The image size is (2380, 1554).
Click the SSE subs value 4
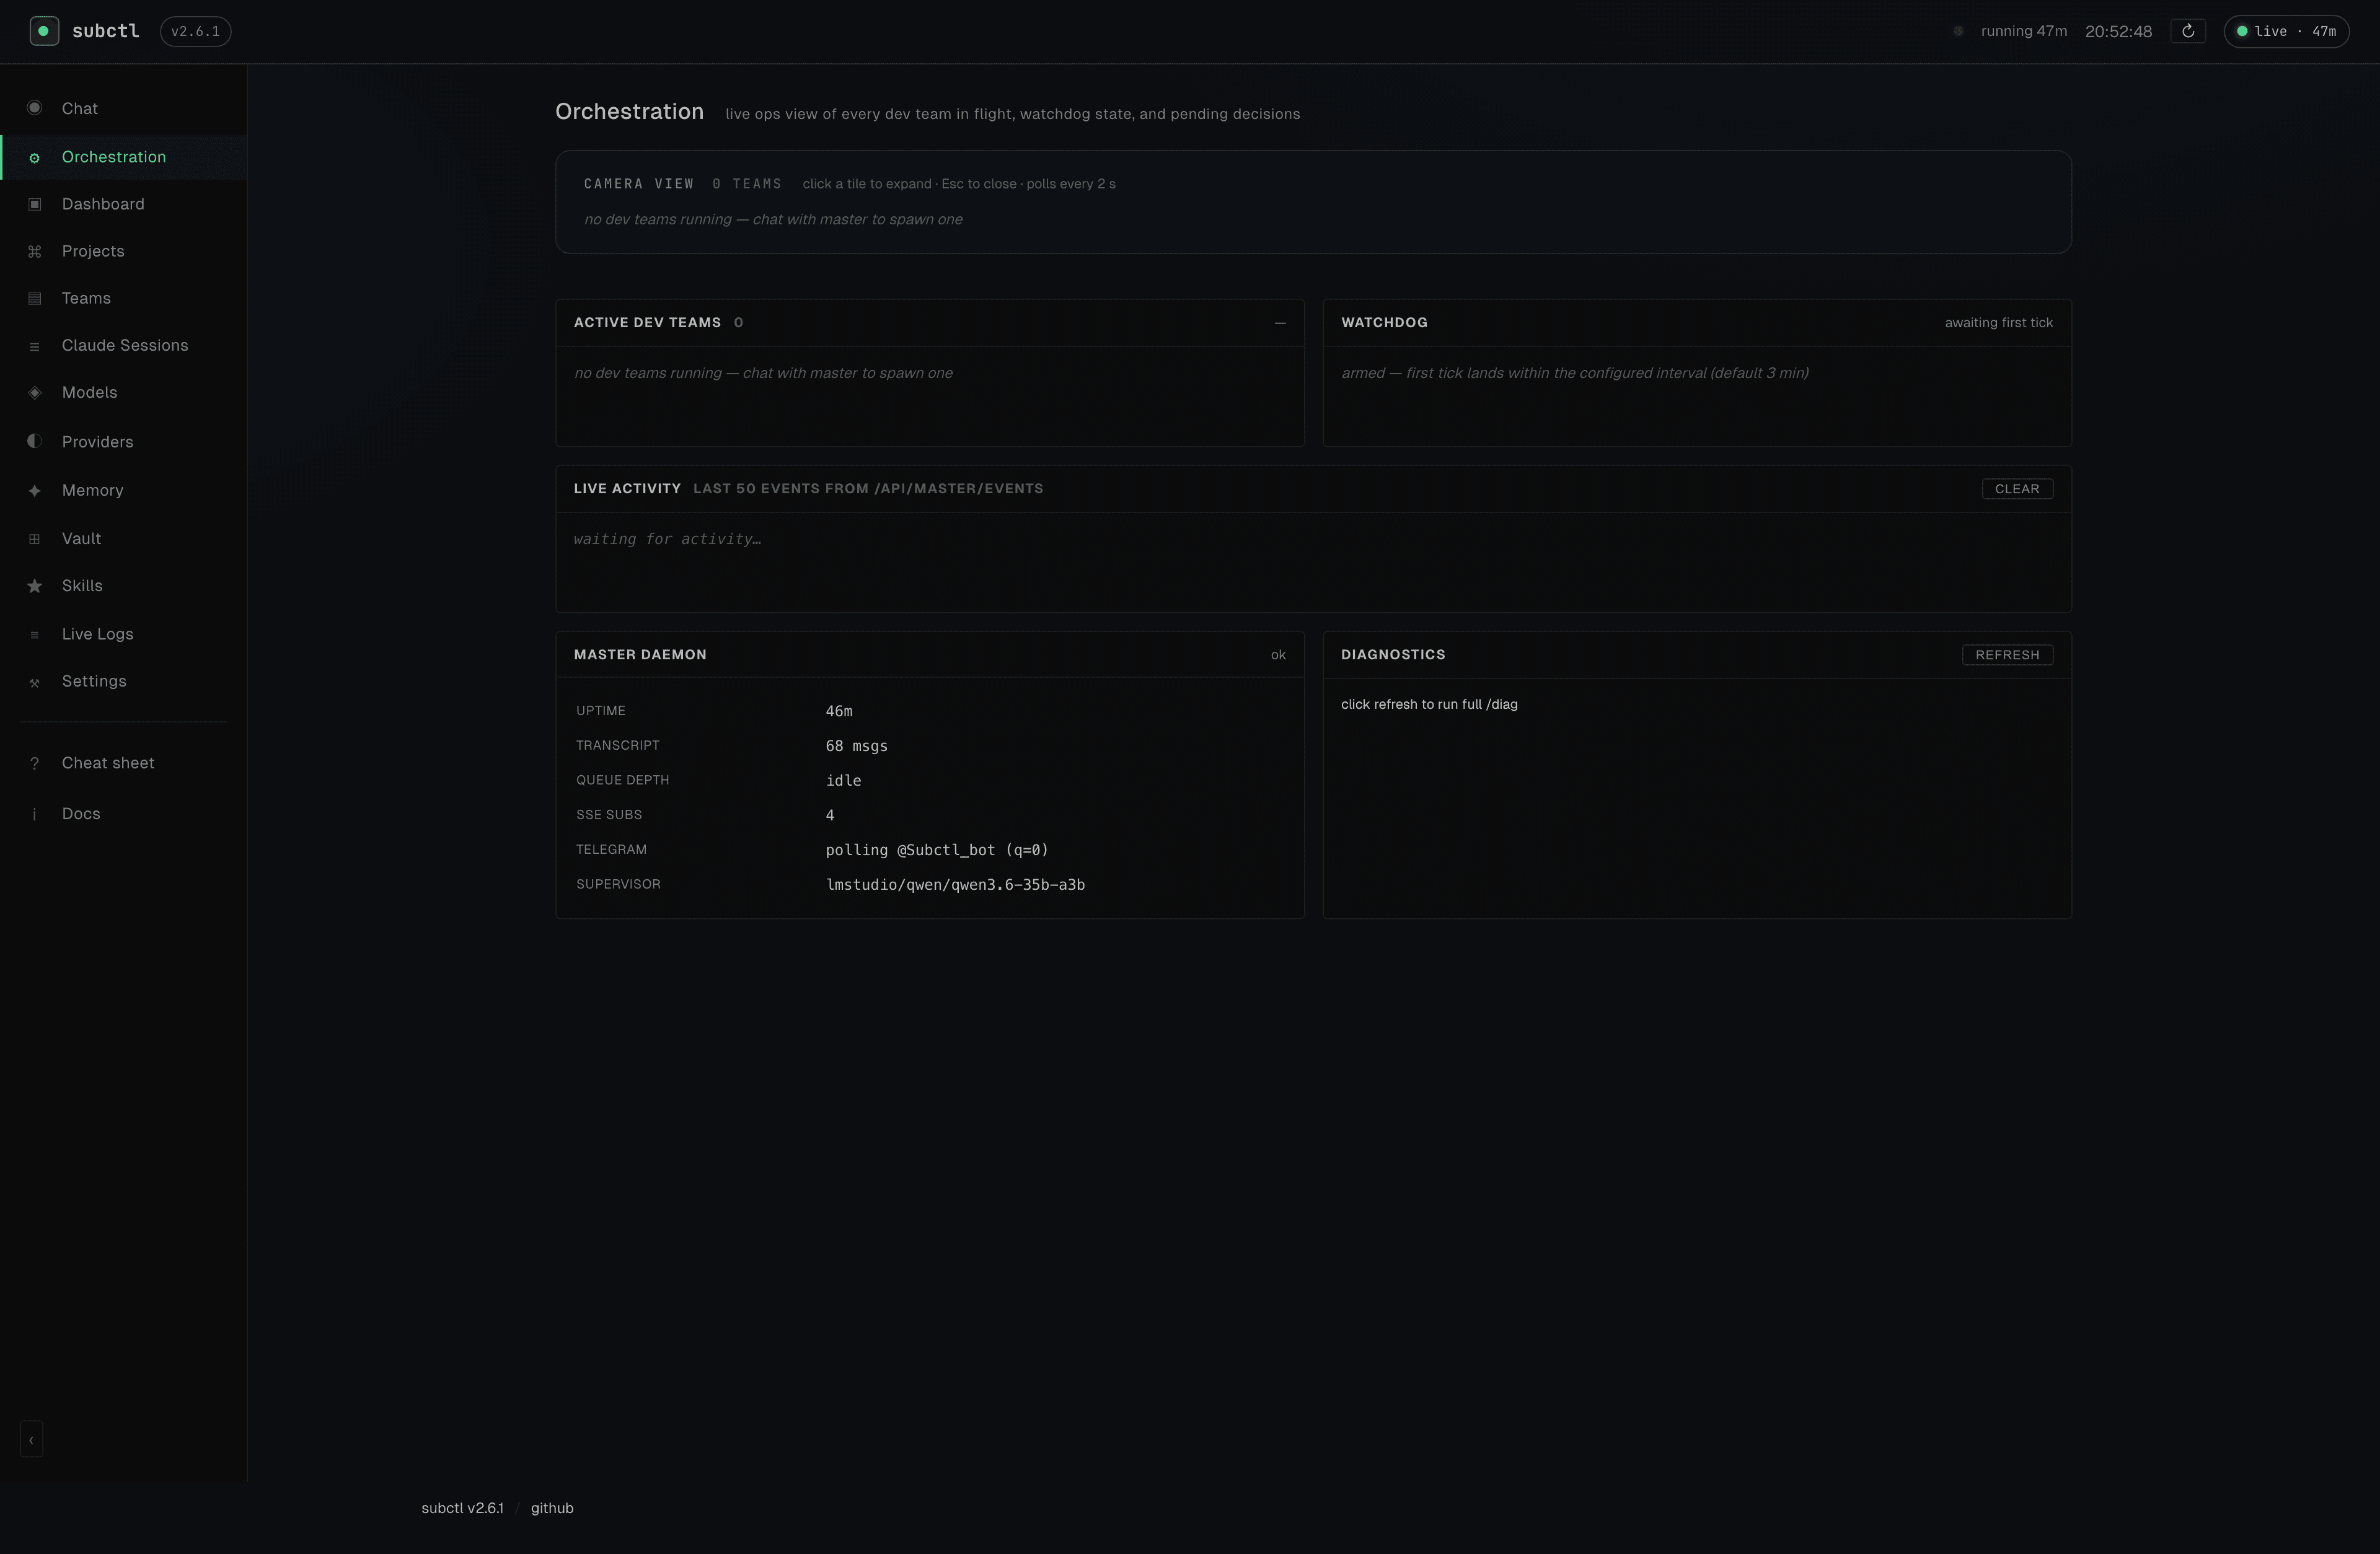[x=830, y=815]
